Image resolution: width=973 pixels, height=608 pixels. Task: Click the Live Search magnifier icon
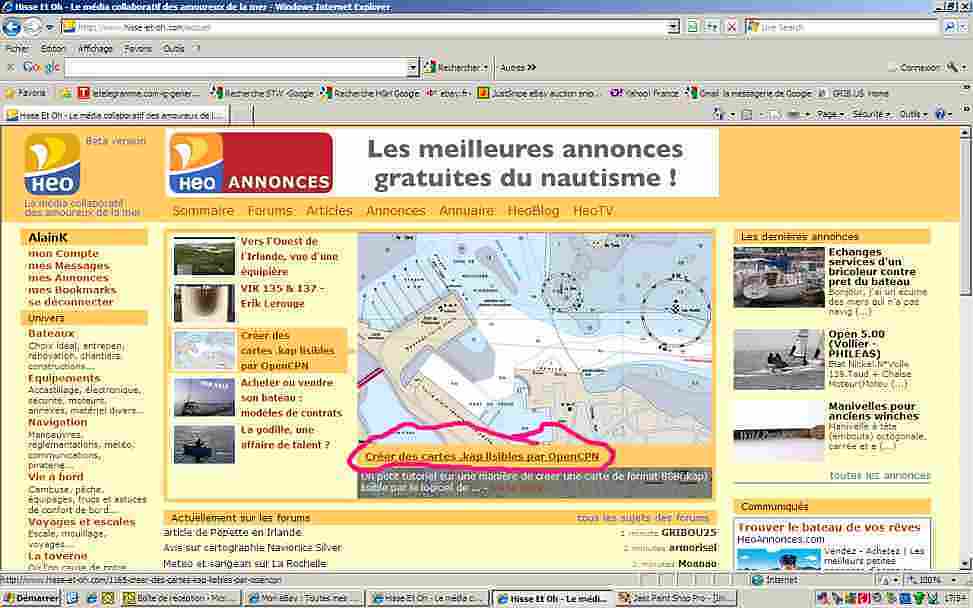[x=948, y=27]
